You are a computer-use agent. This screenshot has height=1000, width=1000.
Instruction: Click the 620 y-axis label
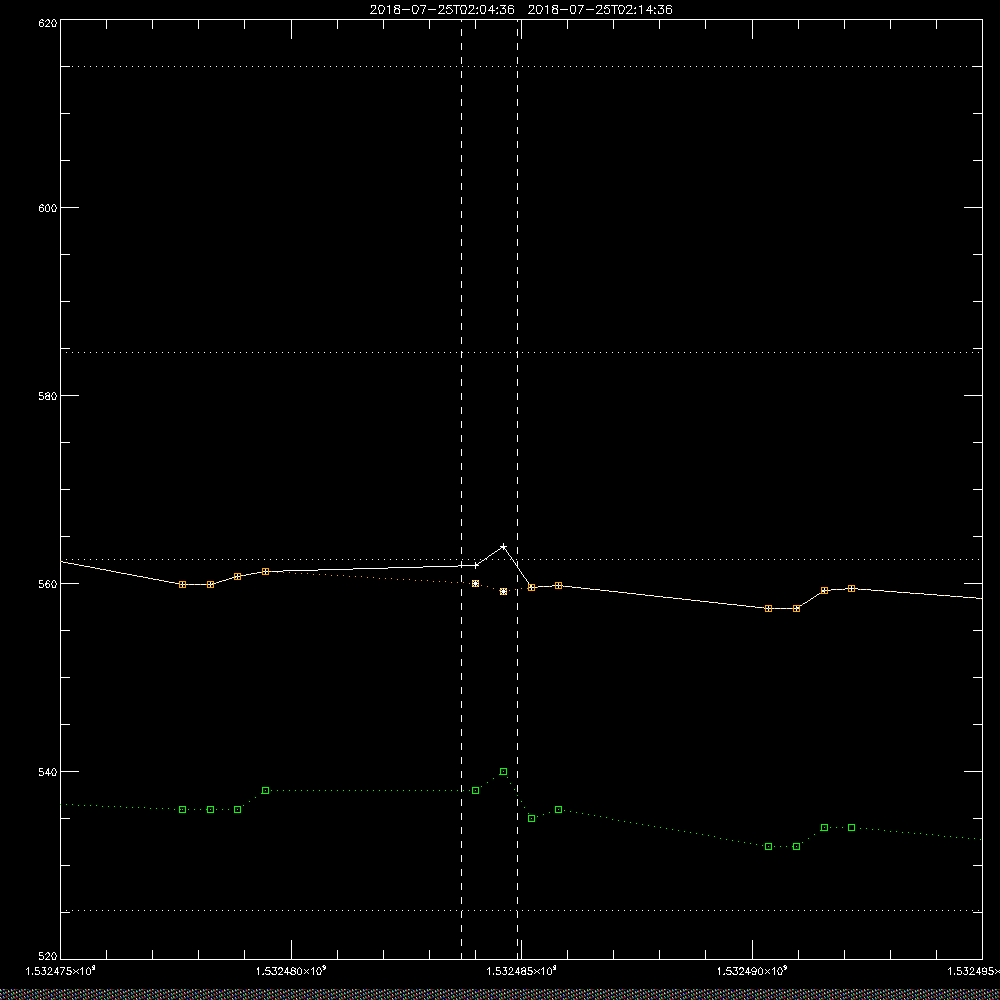pyautogui.click(x=48, y=23)
